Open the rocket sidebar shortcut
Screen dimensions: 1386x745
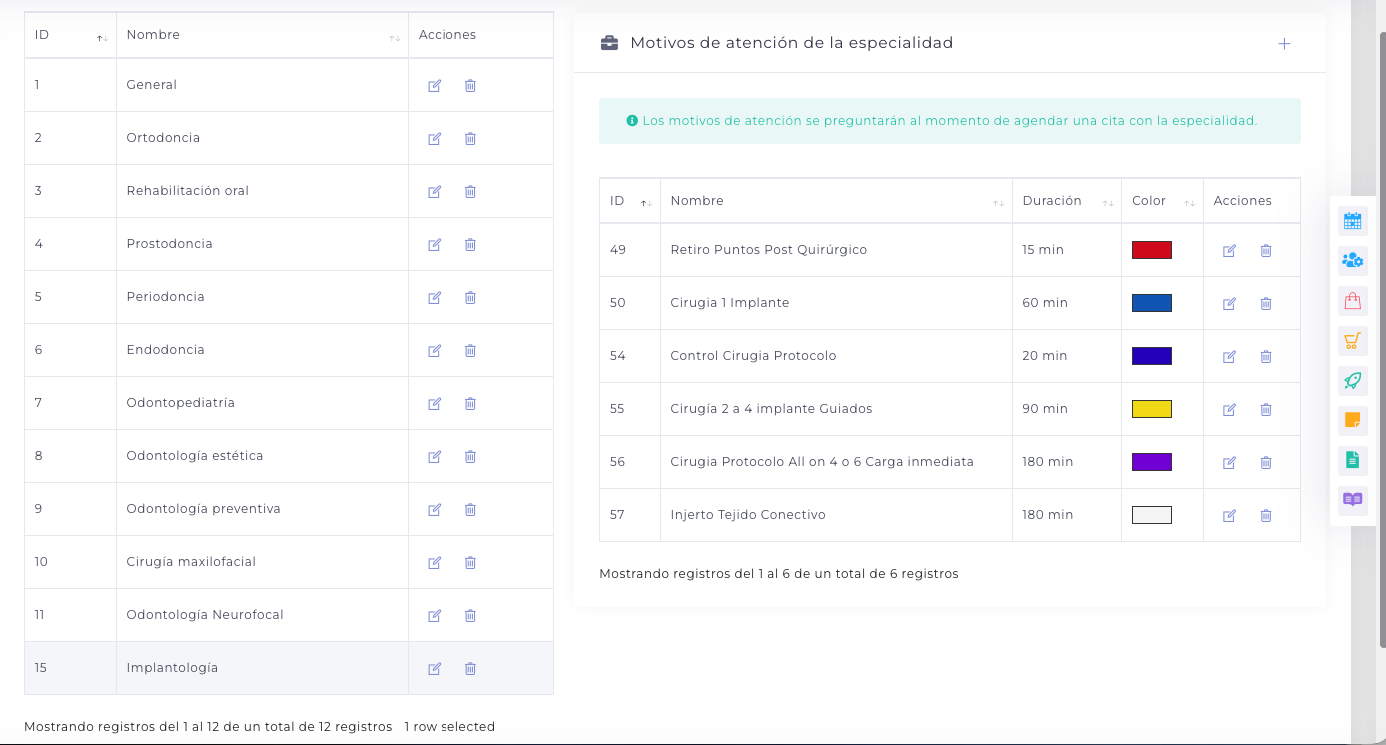tap(1353, 381)
